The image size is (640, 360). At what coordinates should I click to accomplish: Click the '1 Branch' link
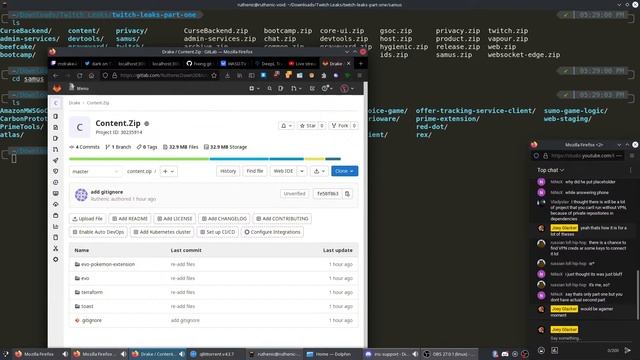(118, 147)
